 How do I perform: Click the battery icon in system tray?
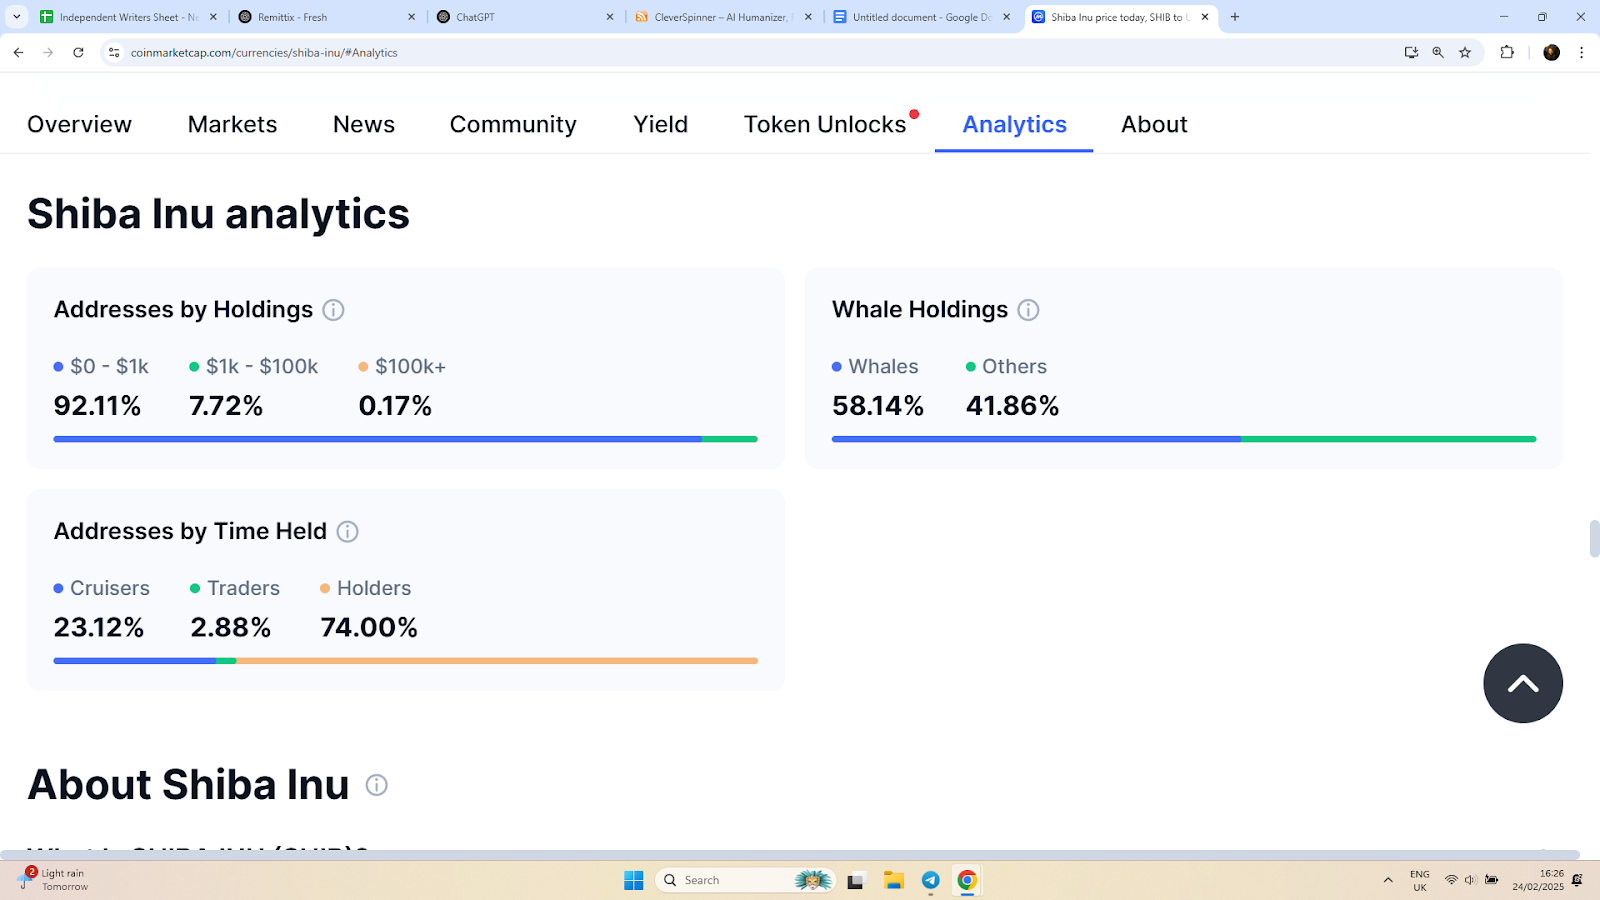click(1491, 880)
